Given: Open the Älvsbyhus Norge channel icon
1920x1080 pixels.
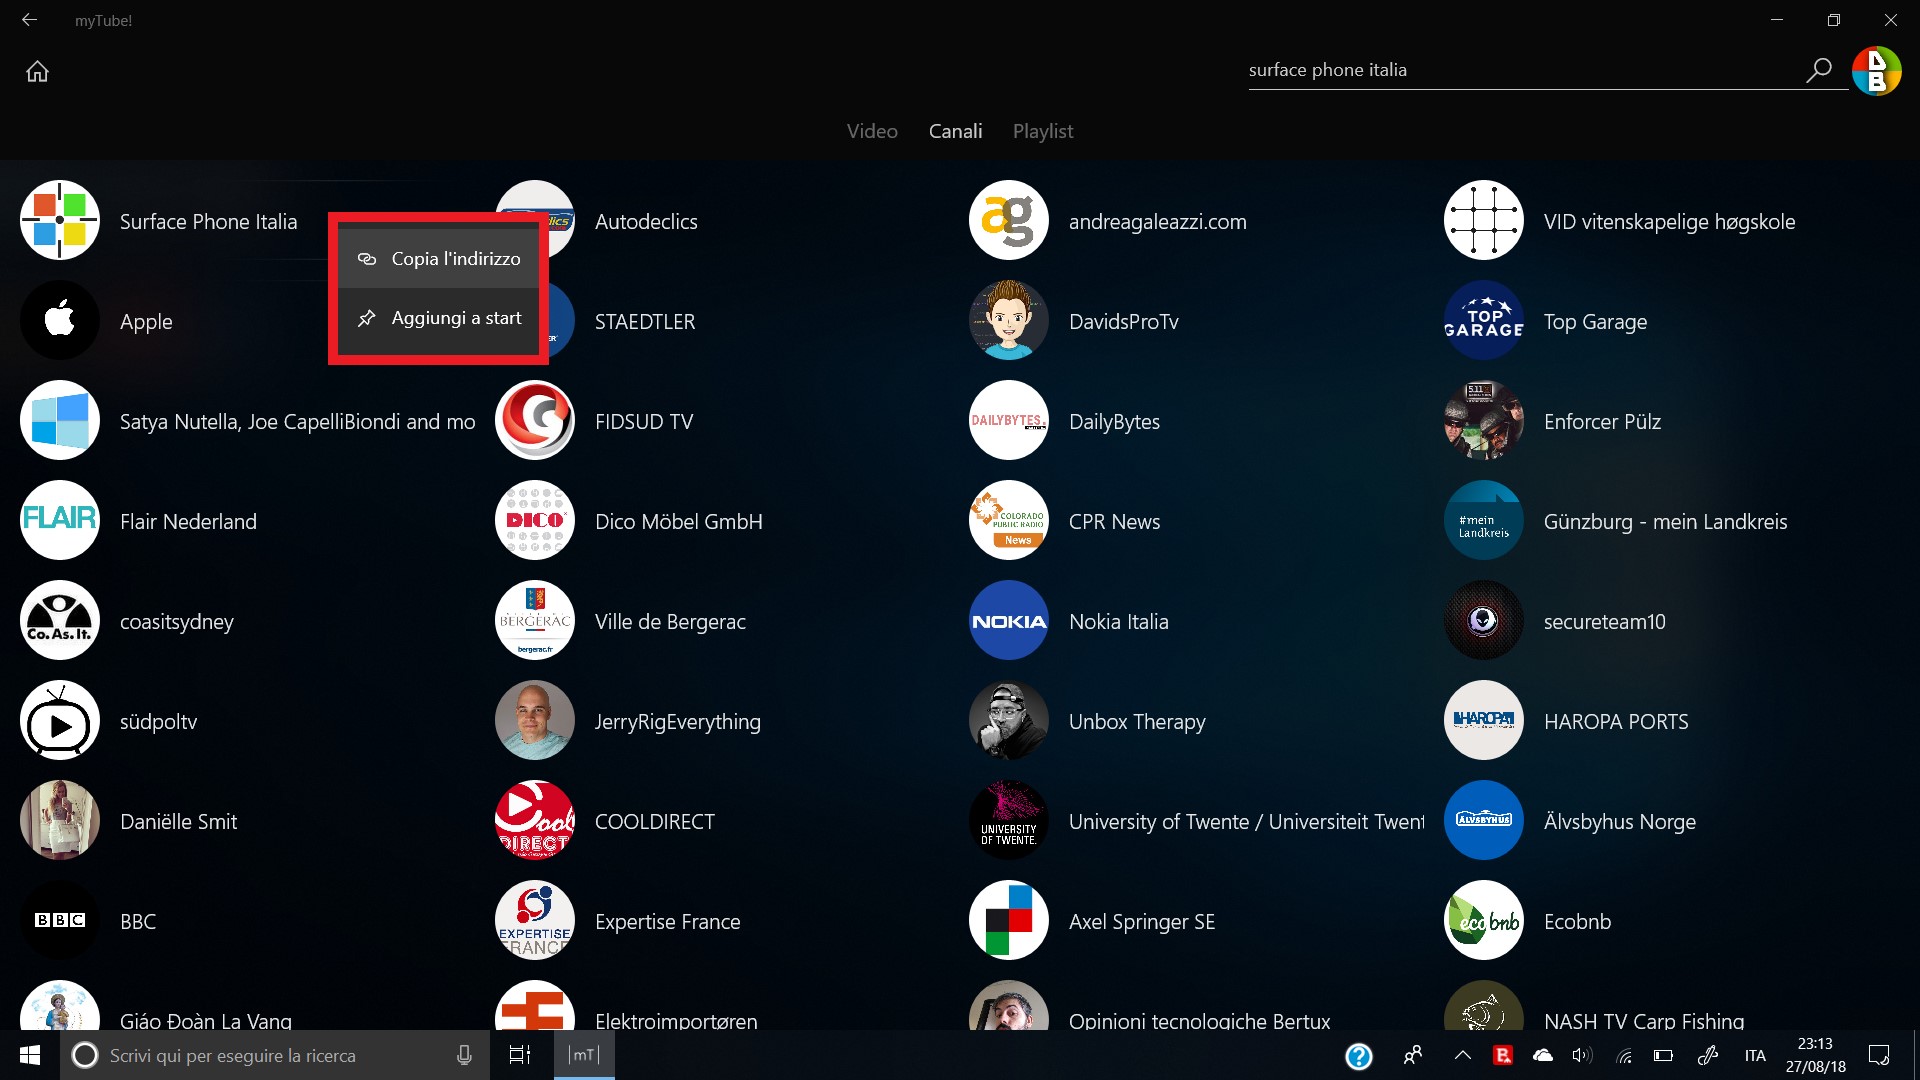Looking at the screenshot, I should [x=1484, y=820].
